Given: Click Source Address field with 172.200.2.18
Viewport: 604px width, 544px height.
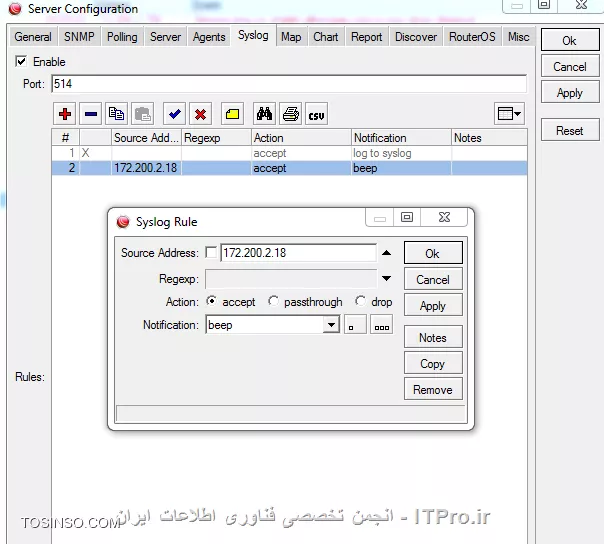Looking at the screenshot, I should tap(299, 252).
